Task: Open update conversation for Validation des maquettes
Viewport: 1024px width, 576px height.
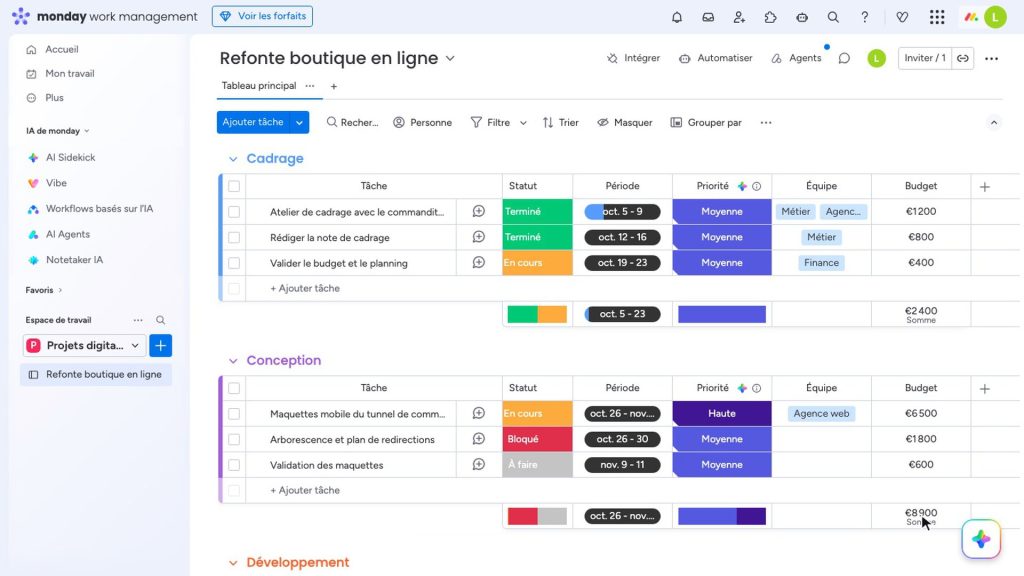Action: (x=479, y=464)
